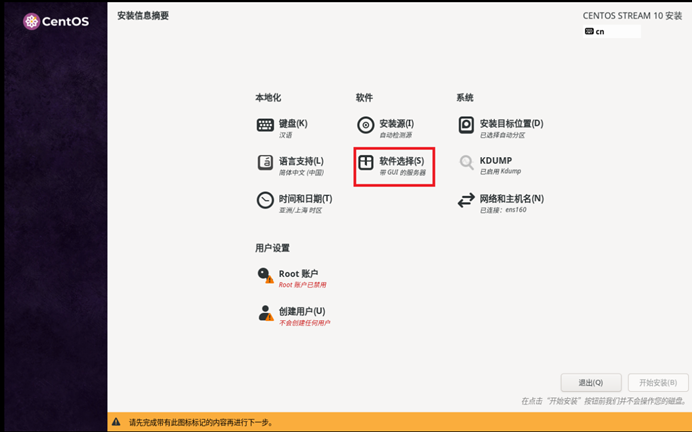Image resolution: width=692 pixels, height=432 pixels.
Task: Click the '亚洲/上海 时区' subtitle
Action: pos(300,210)
